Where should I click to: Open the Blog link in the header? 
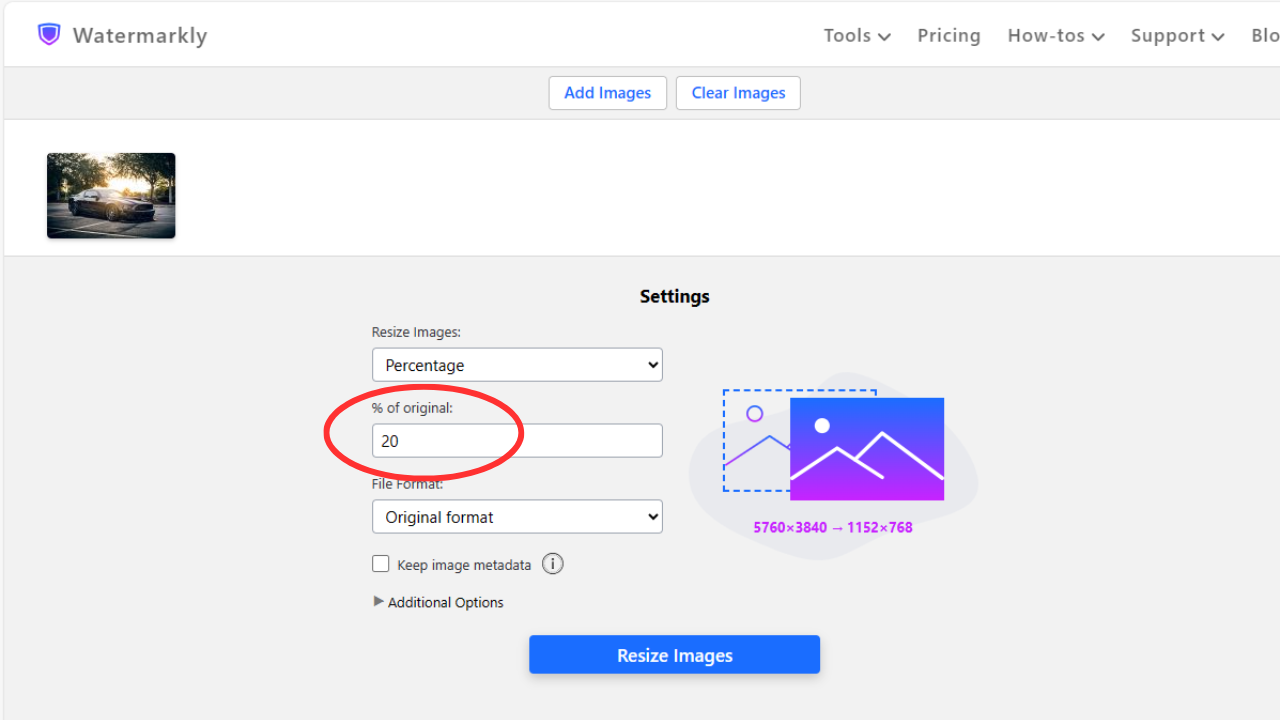[x=1265, y=35]
